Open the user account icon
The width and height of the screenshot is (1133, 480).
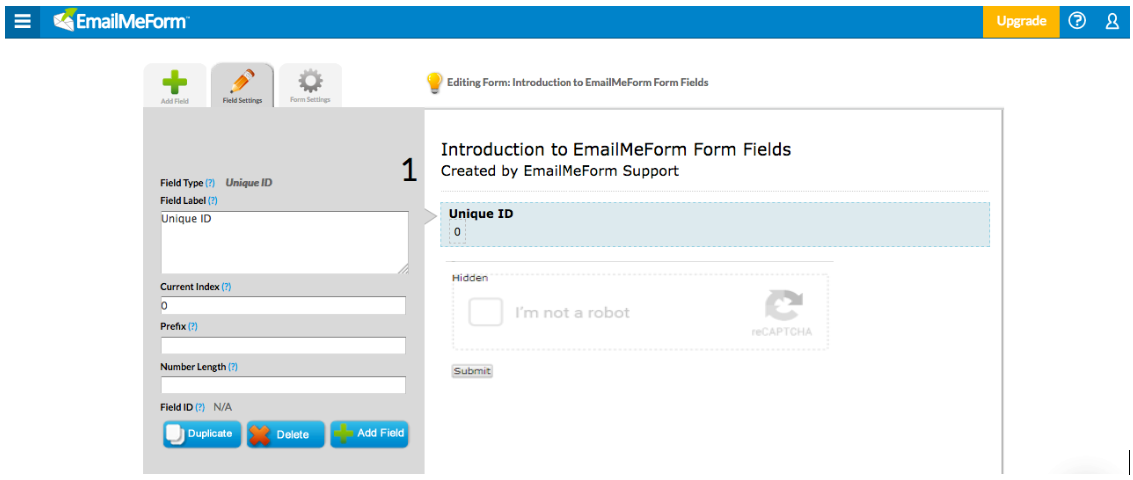coord(1112,22)
